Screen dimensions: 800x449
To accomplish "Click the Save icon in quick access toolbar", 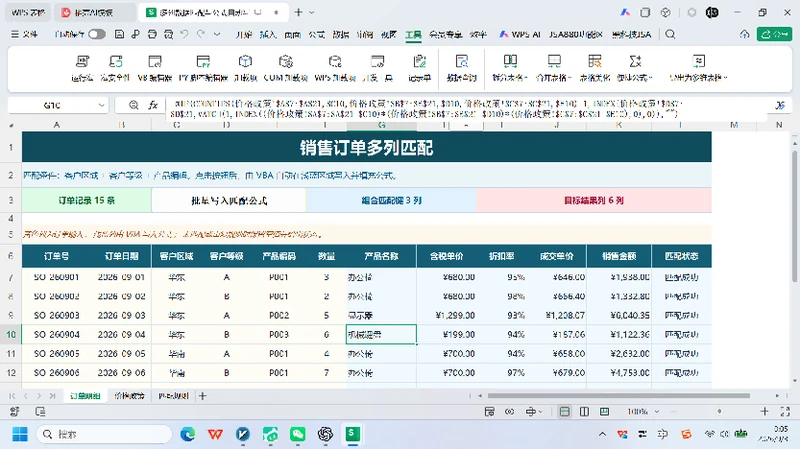I will coord(119,34).
